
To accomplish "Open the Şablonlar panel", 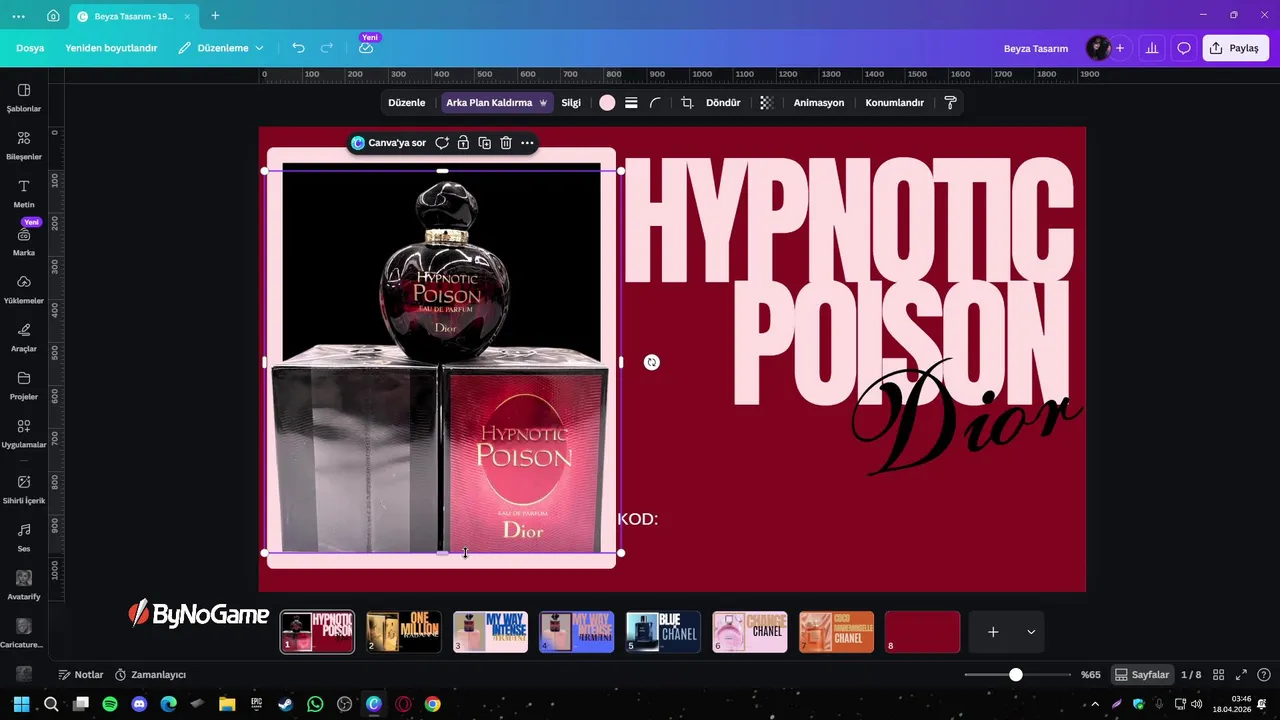I will point(24,97).
